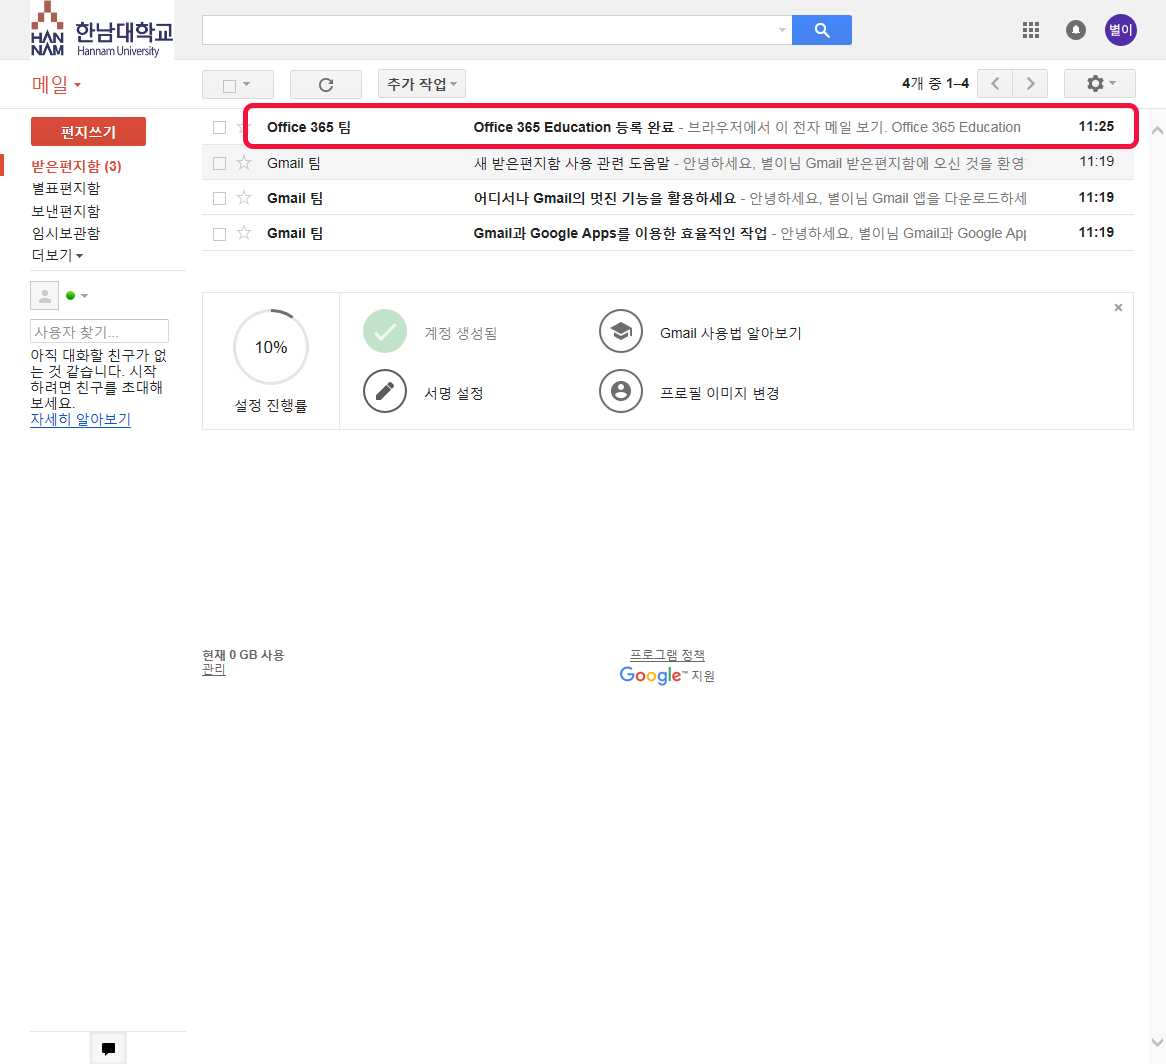Click the 프로필 이미지 변경 person icon
The height and width of the screenshot is (1064, 1166).
621,391
